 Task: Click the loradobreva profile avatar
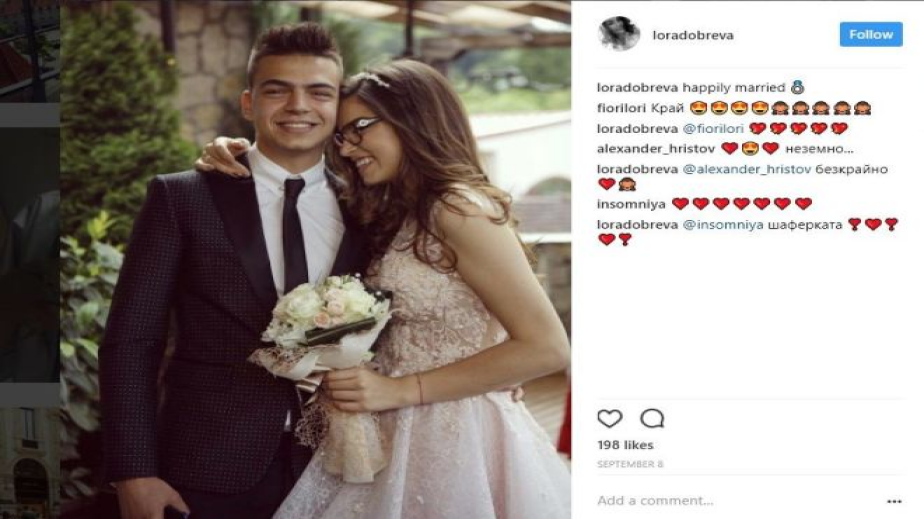point(619,34)
